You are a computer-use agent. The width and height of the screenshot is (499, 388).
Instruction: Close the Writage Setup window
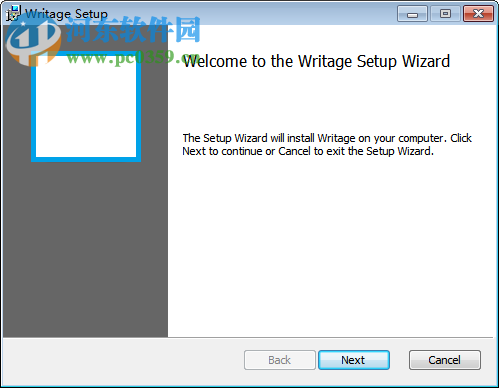(x=478, y=14)
